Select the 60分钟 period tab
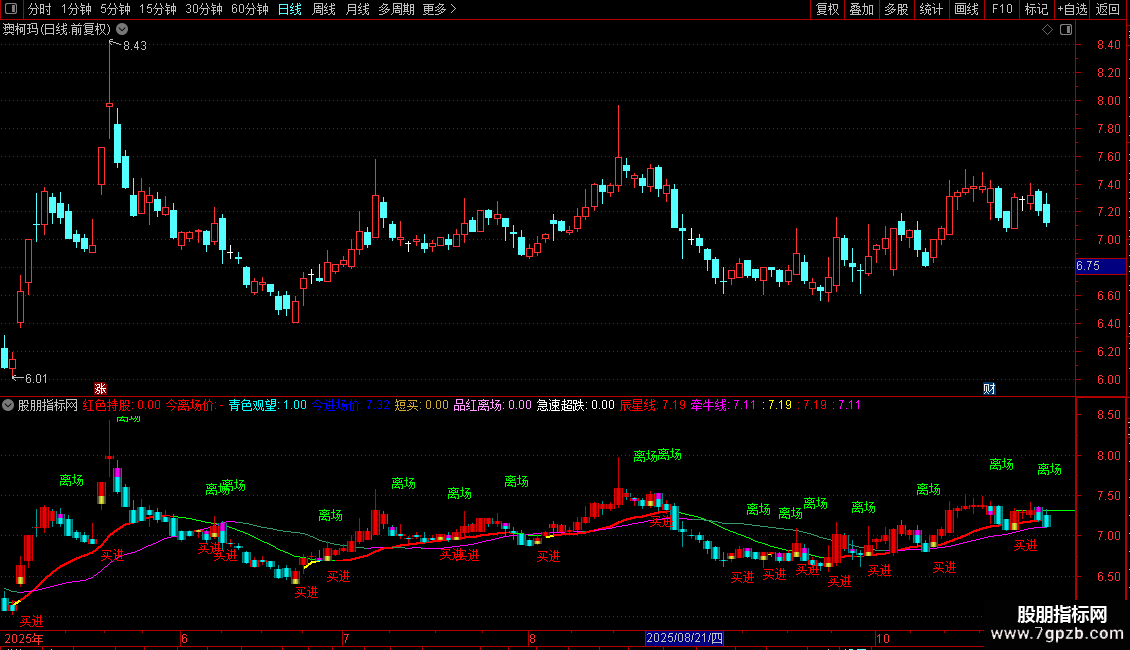 coord(250,9)
